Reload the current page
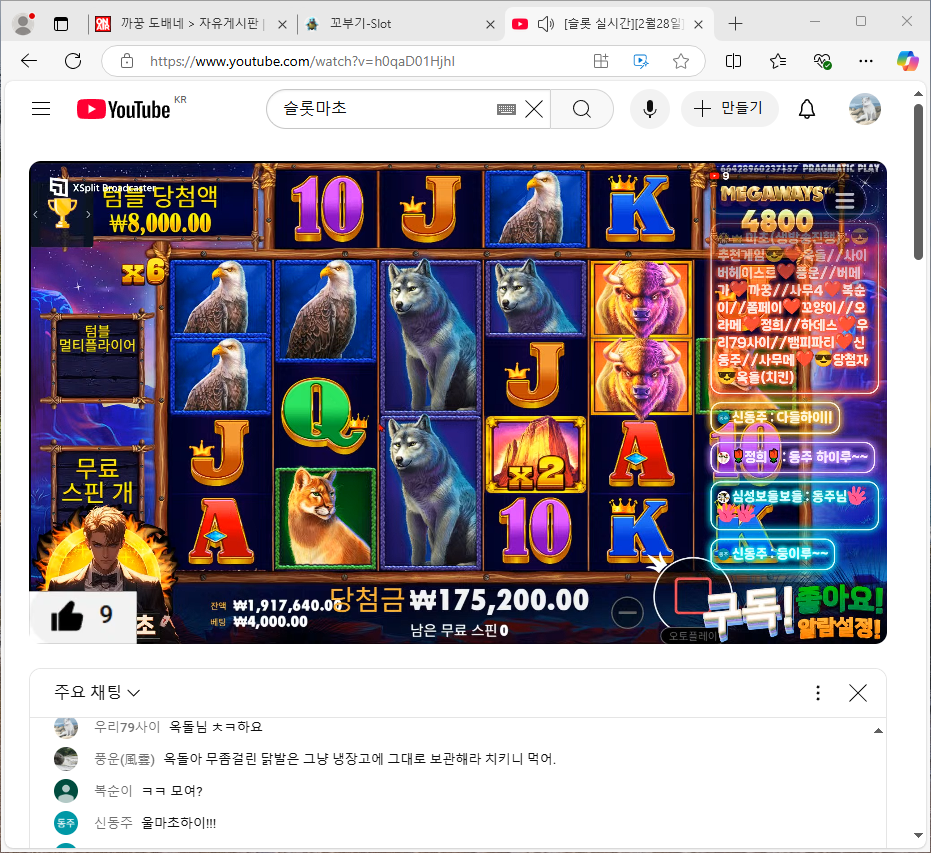931x853 pixels. point(73,61)
